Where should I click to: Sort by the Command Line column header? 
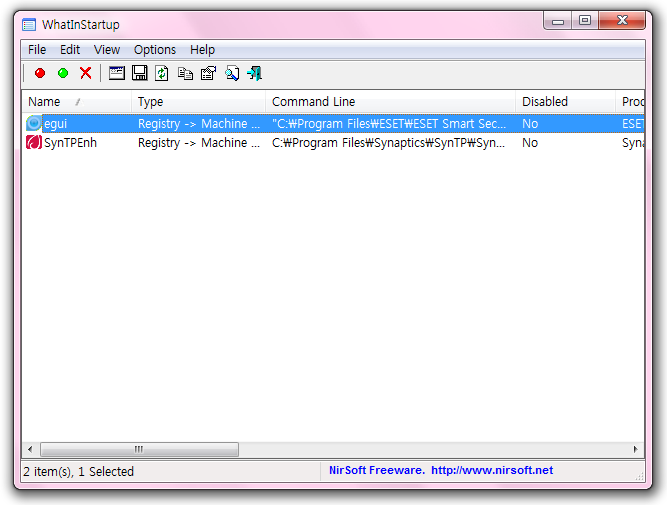coord(391,102)
